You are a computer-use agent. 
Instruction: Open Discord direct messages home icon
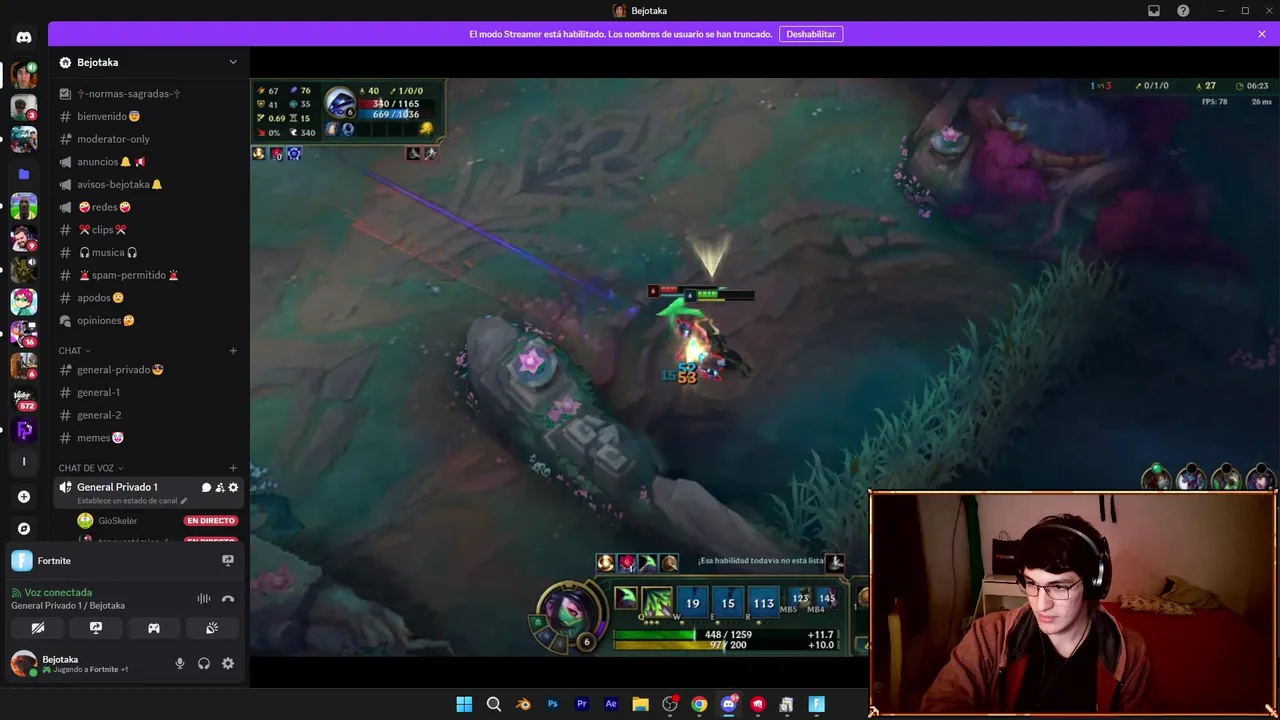(24, 38)
